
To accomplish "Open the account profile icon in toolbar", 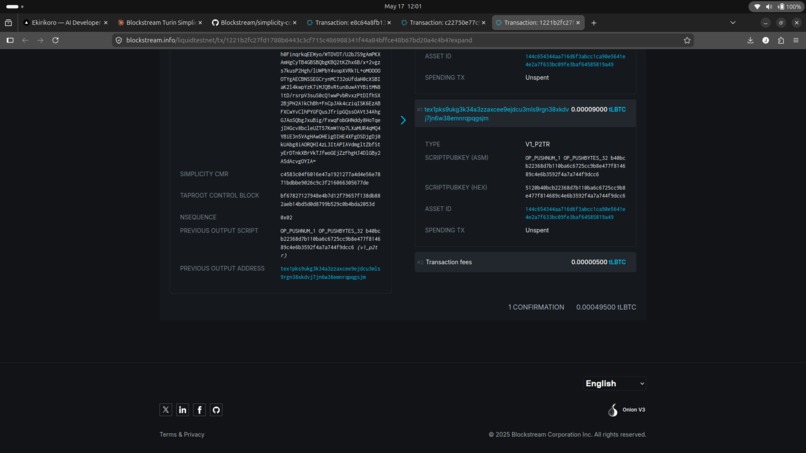I will [x=766, y=40].
